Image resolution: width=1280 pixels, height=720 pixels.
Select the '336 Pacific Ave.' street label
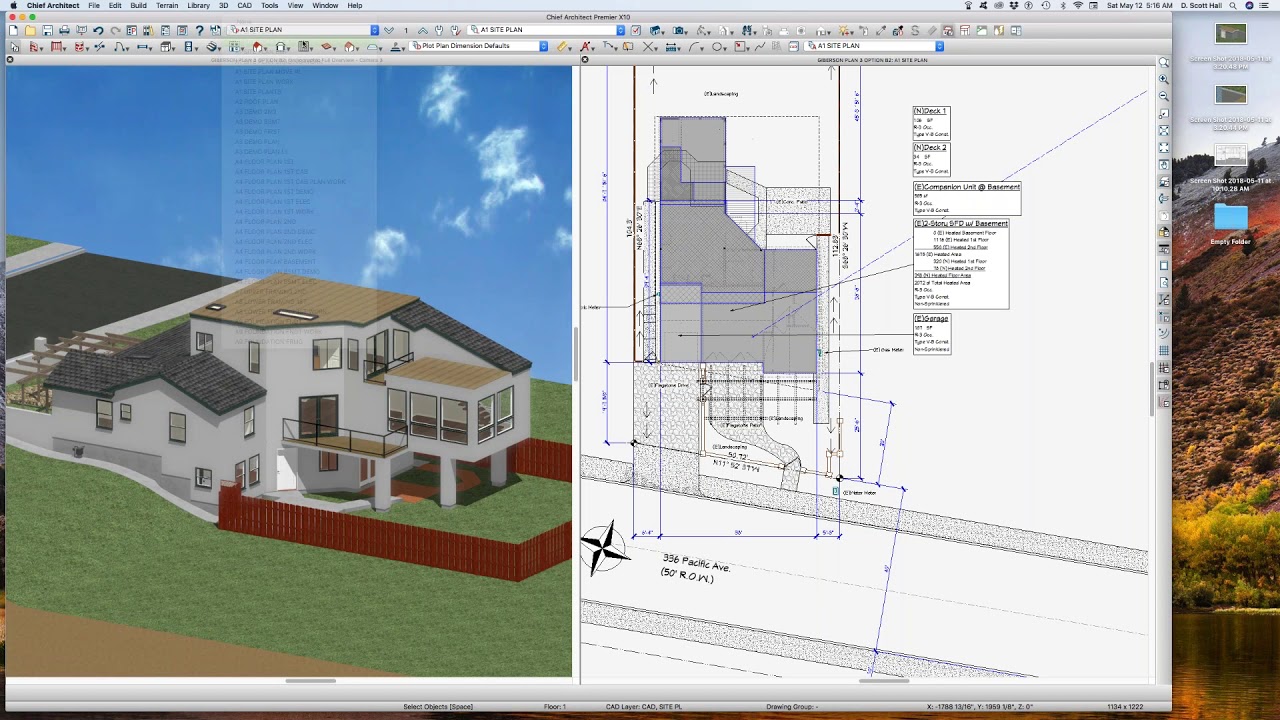697,563
